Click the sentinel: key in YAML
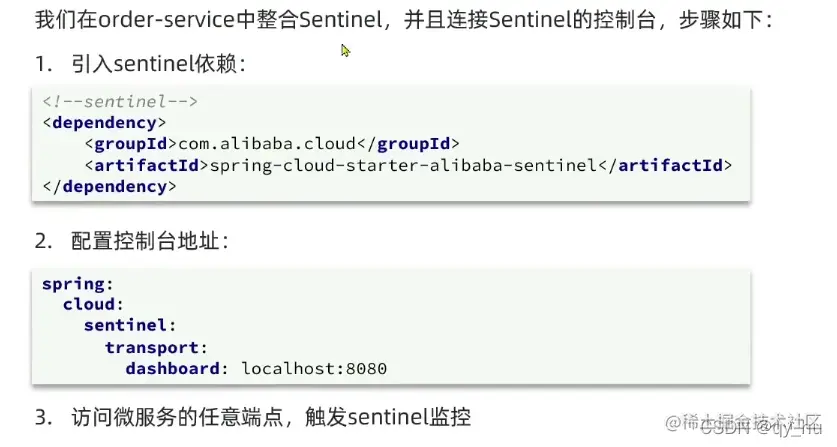837x447 pixels. (x=130, y=325)
